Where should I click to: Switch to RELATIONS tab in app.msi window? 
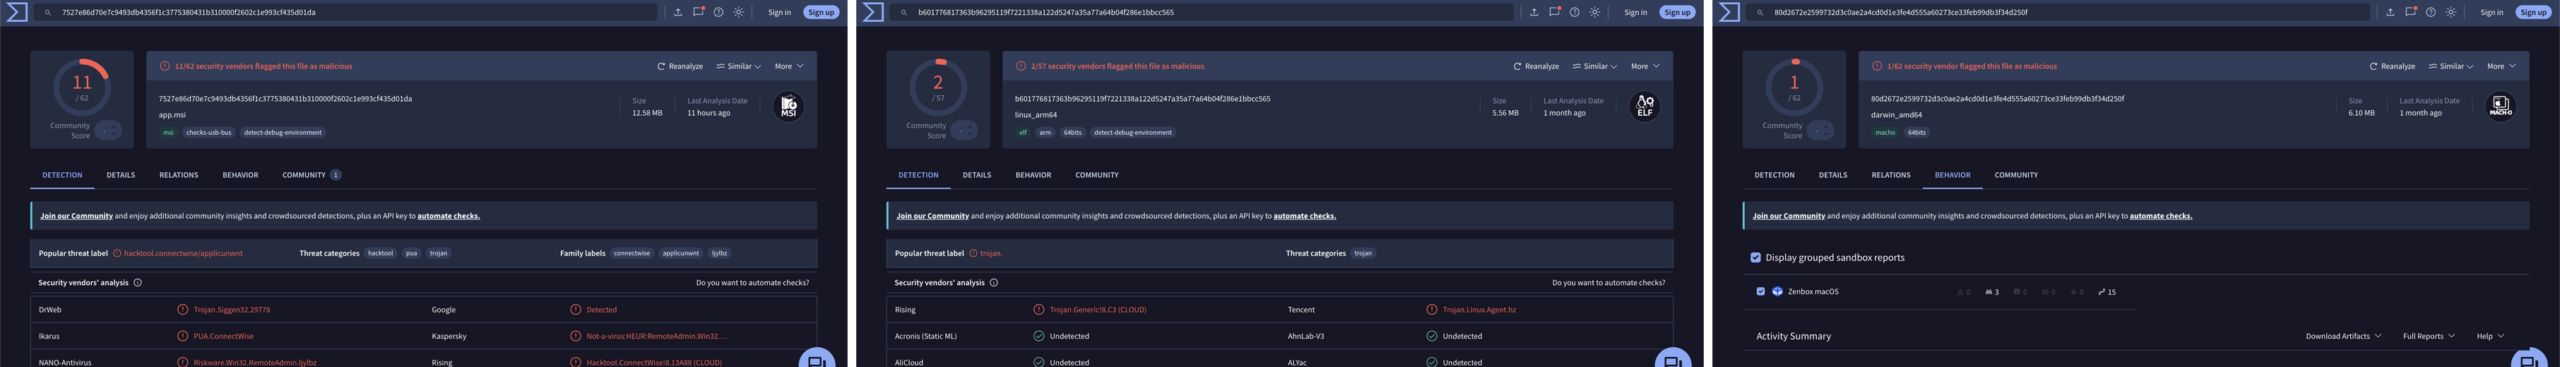coord(179,175)
